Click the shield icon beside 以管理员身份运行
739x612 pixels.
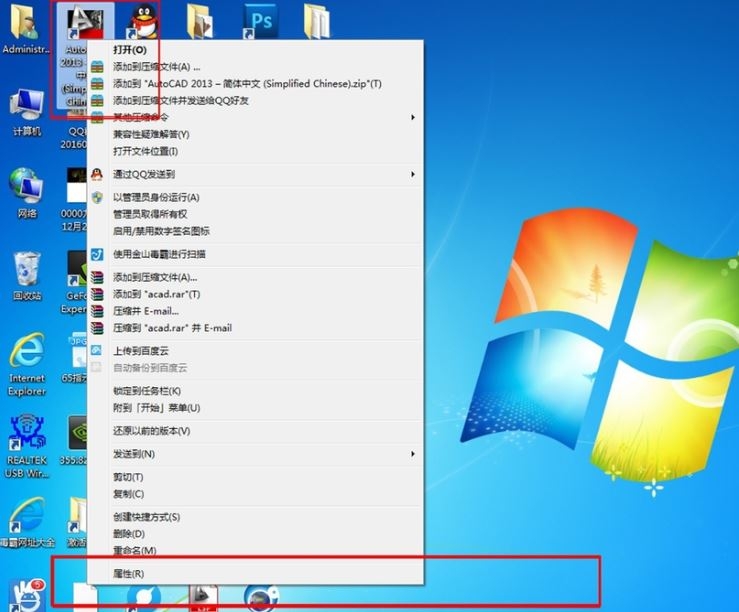97,197
